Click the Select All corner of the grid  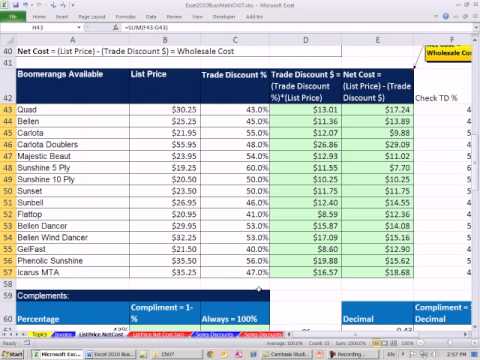8,40
